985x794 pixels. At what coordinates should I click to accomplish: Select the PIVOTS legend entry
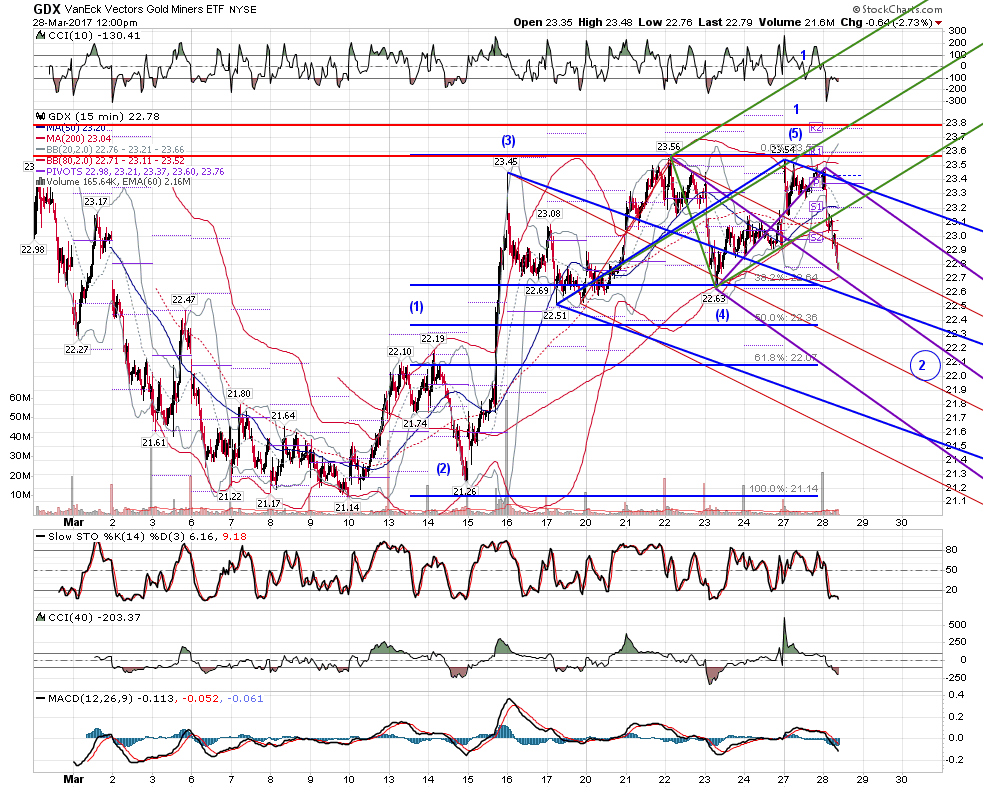click(130, 171)
